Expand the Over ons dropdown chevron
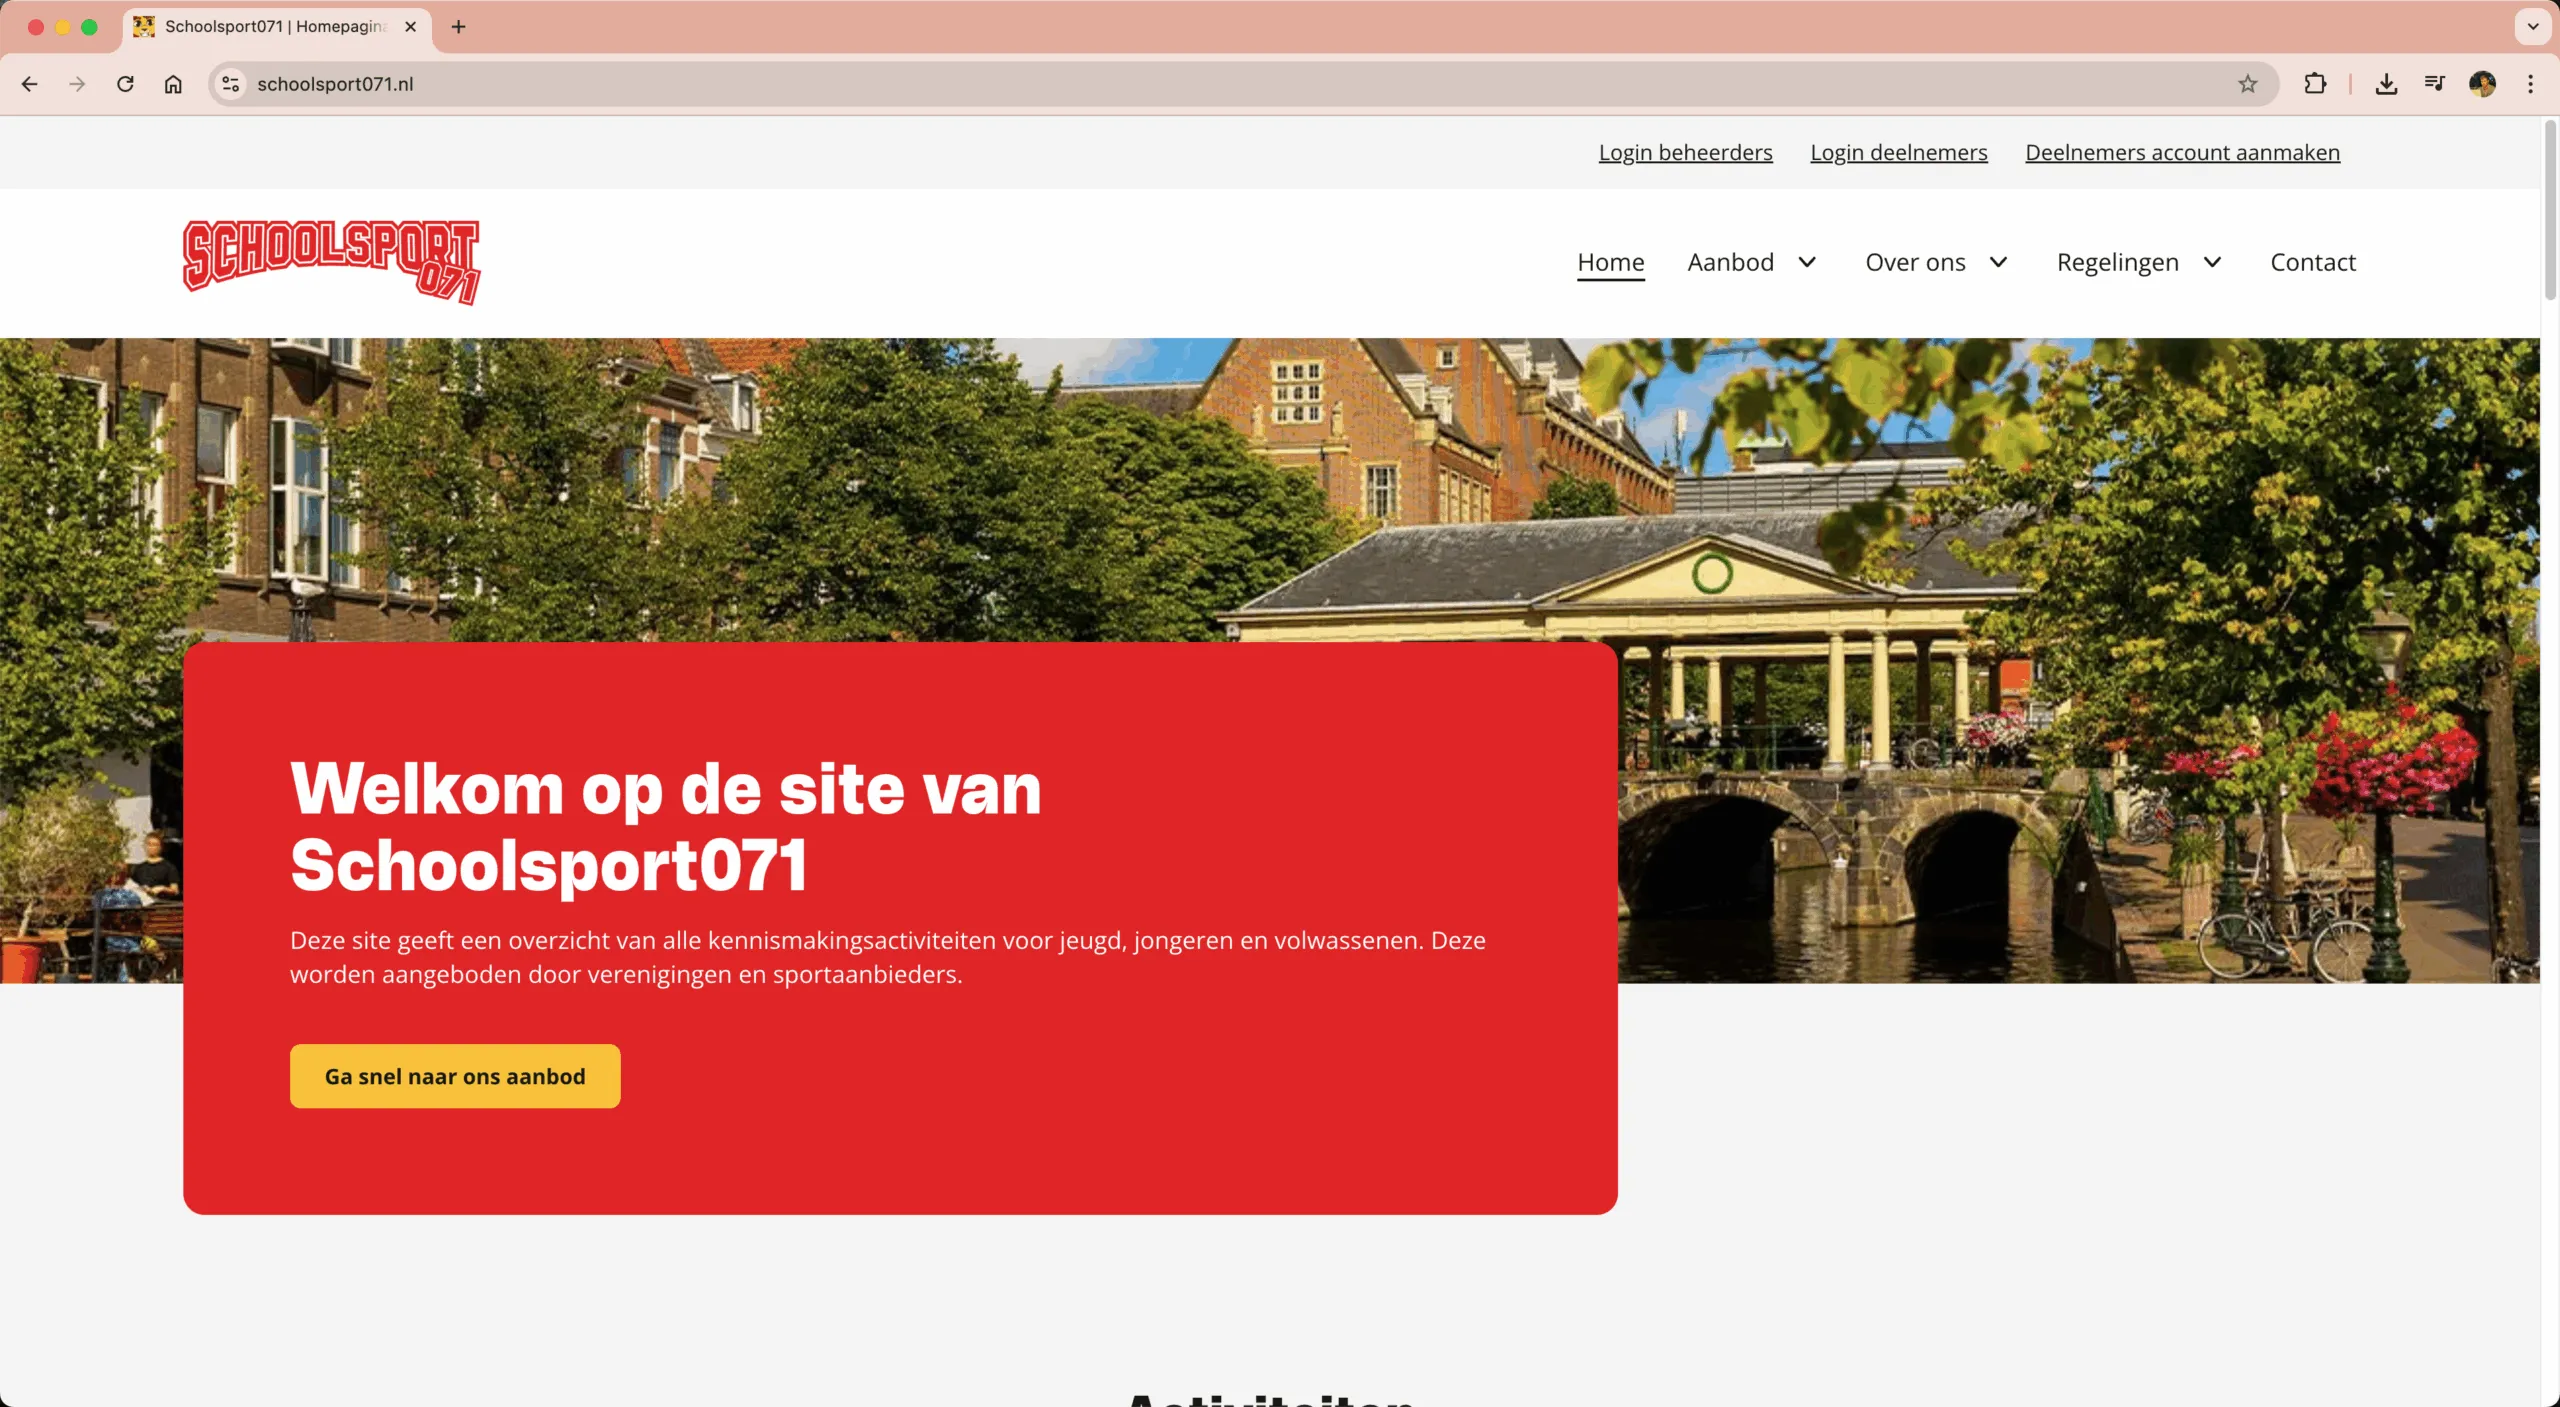This screenshot has width=2560, height=1407. tap(1998, 262)
